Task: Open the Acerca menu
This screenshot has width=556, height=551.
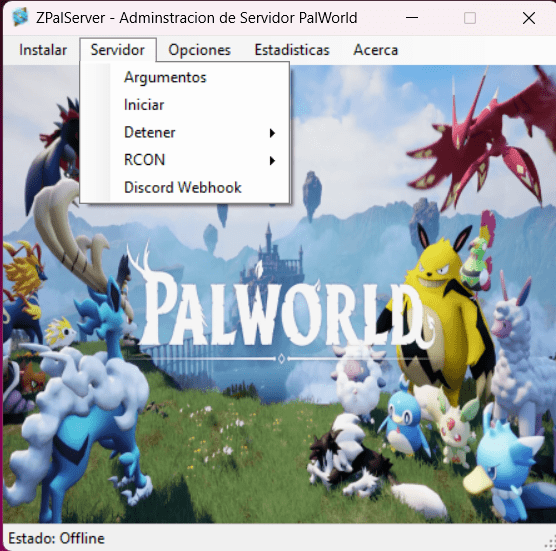Action: tap(376, 50)
